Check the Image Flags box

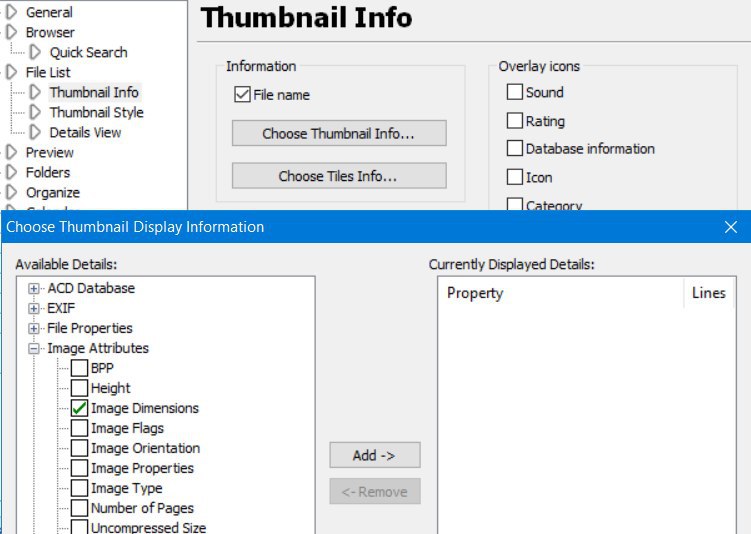click(80, 428)
